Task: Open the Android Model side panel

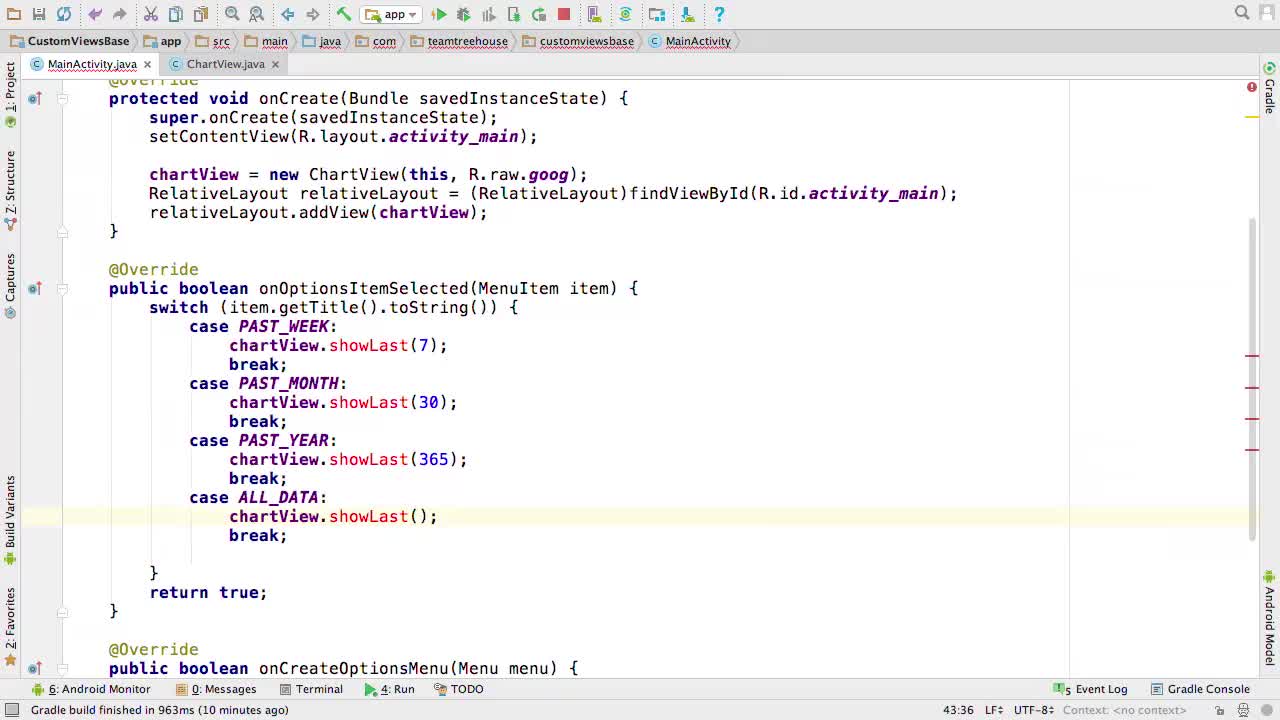Action: tap(1269, 618)
